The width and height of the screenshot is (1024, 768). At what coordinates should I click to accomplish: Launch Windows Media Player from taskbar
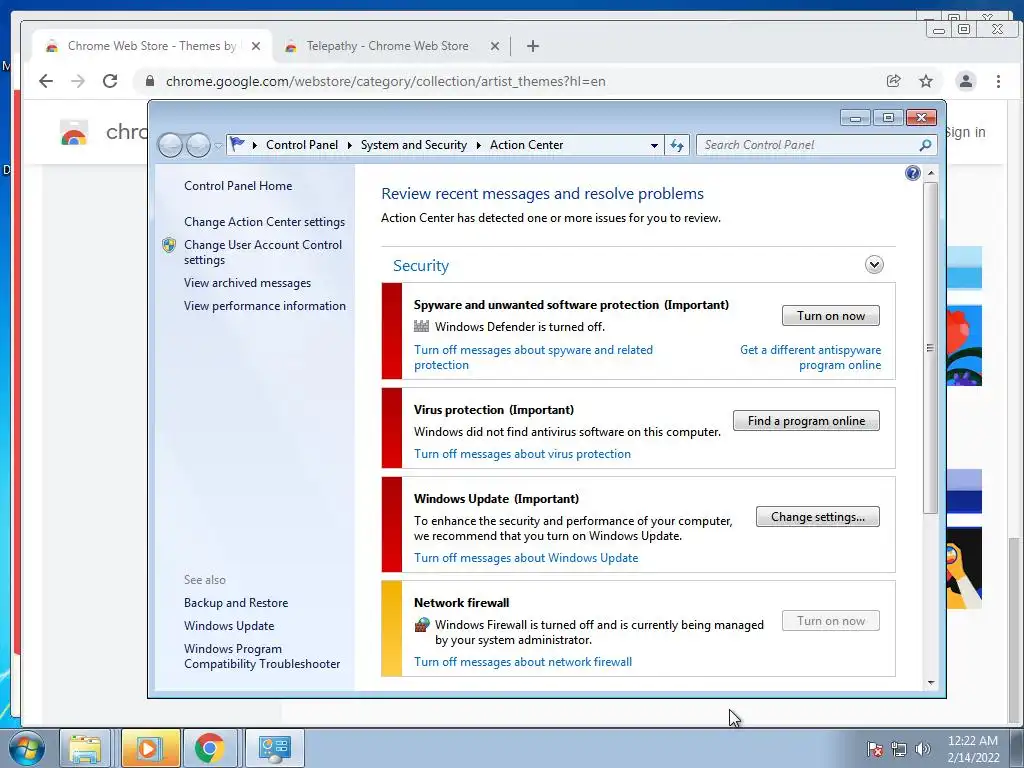point(149,748)
